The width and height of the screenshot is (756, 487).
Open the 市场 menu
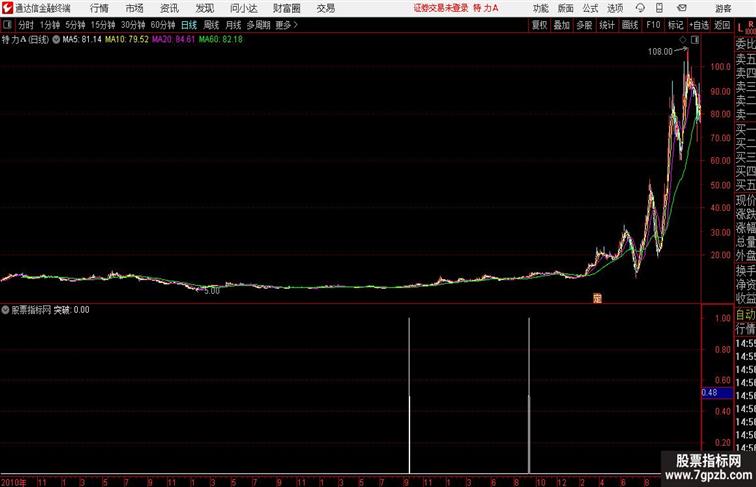click(135, 8)
